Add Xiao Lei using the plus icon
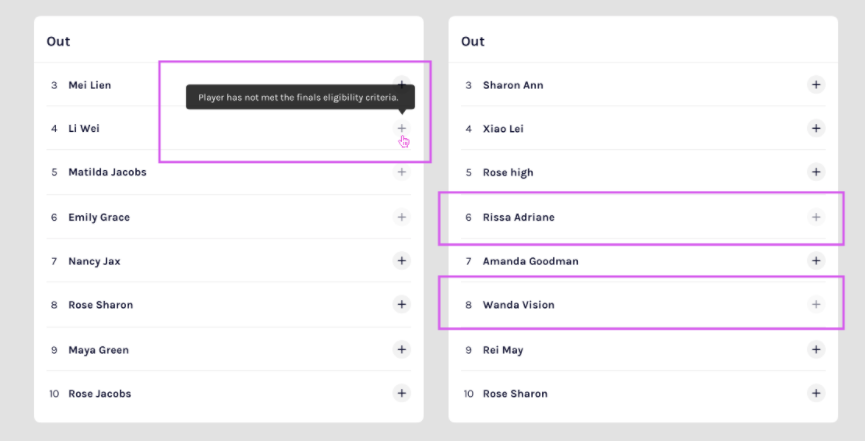 [816, 128]
